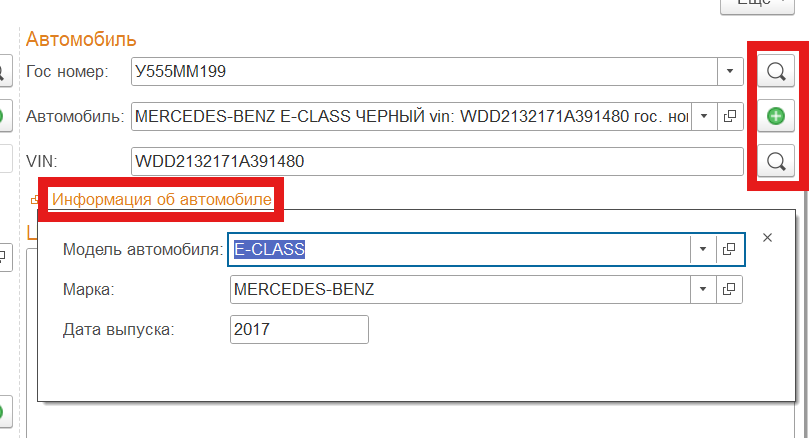Open the Модель автомобиля dropdown list
This screenshot has width=809, height=438.
pos(703,249)
